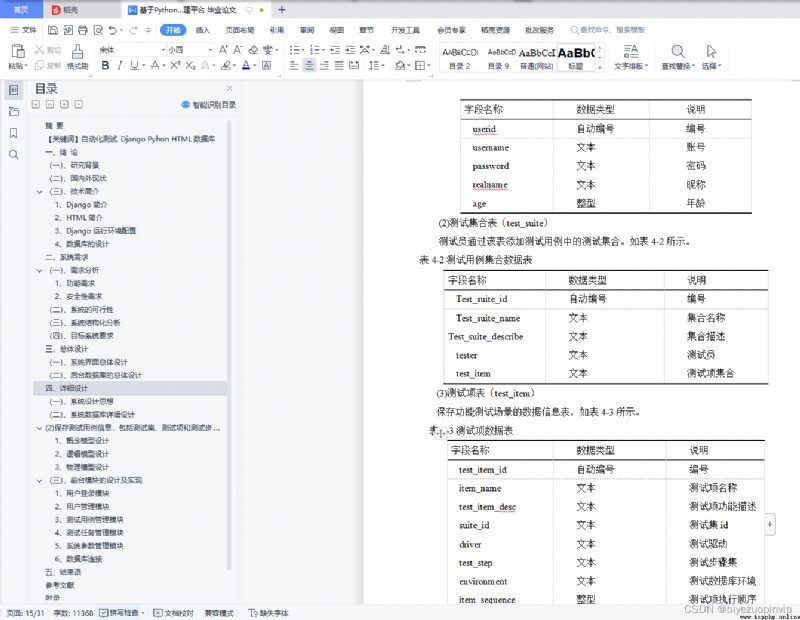Apply the 标题 heading style

click(576, 58)
